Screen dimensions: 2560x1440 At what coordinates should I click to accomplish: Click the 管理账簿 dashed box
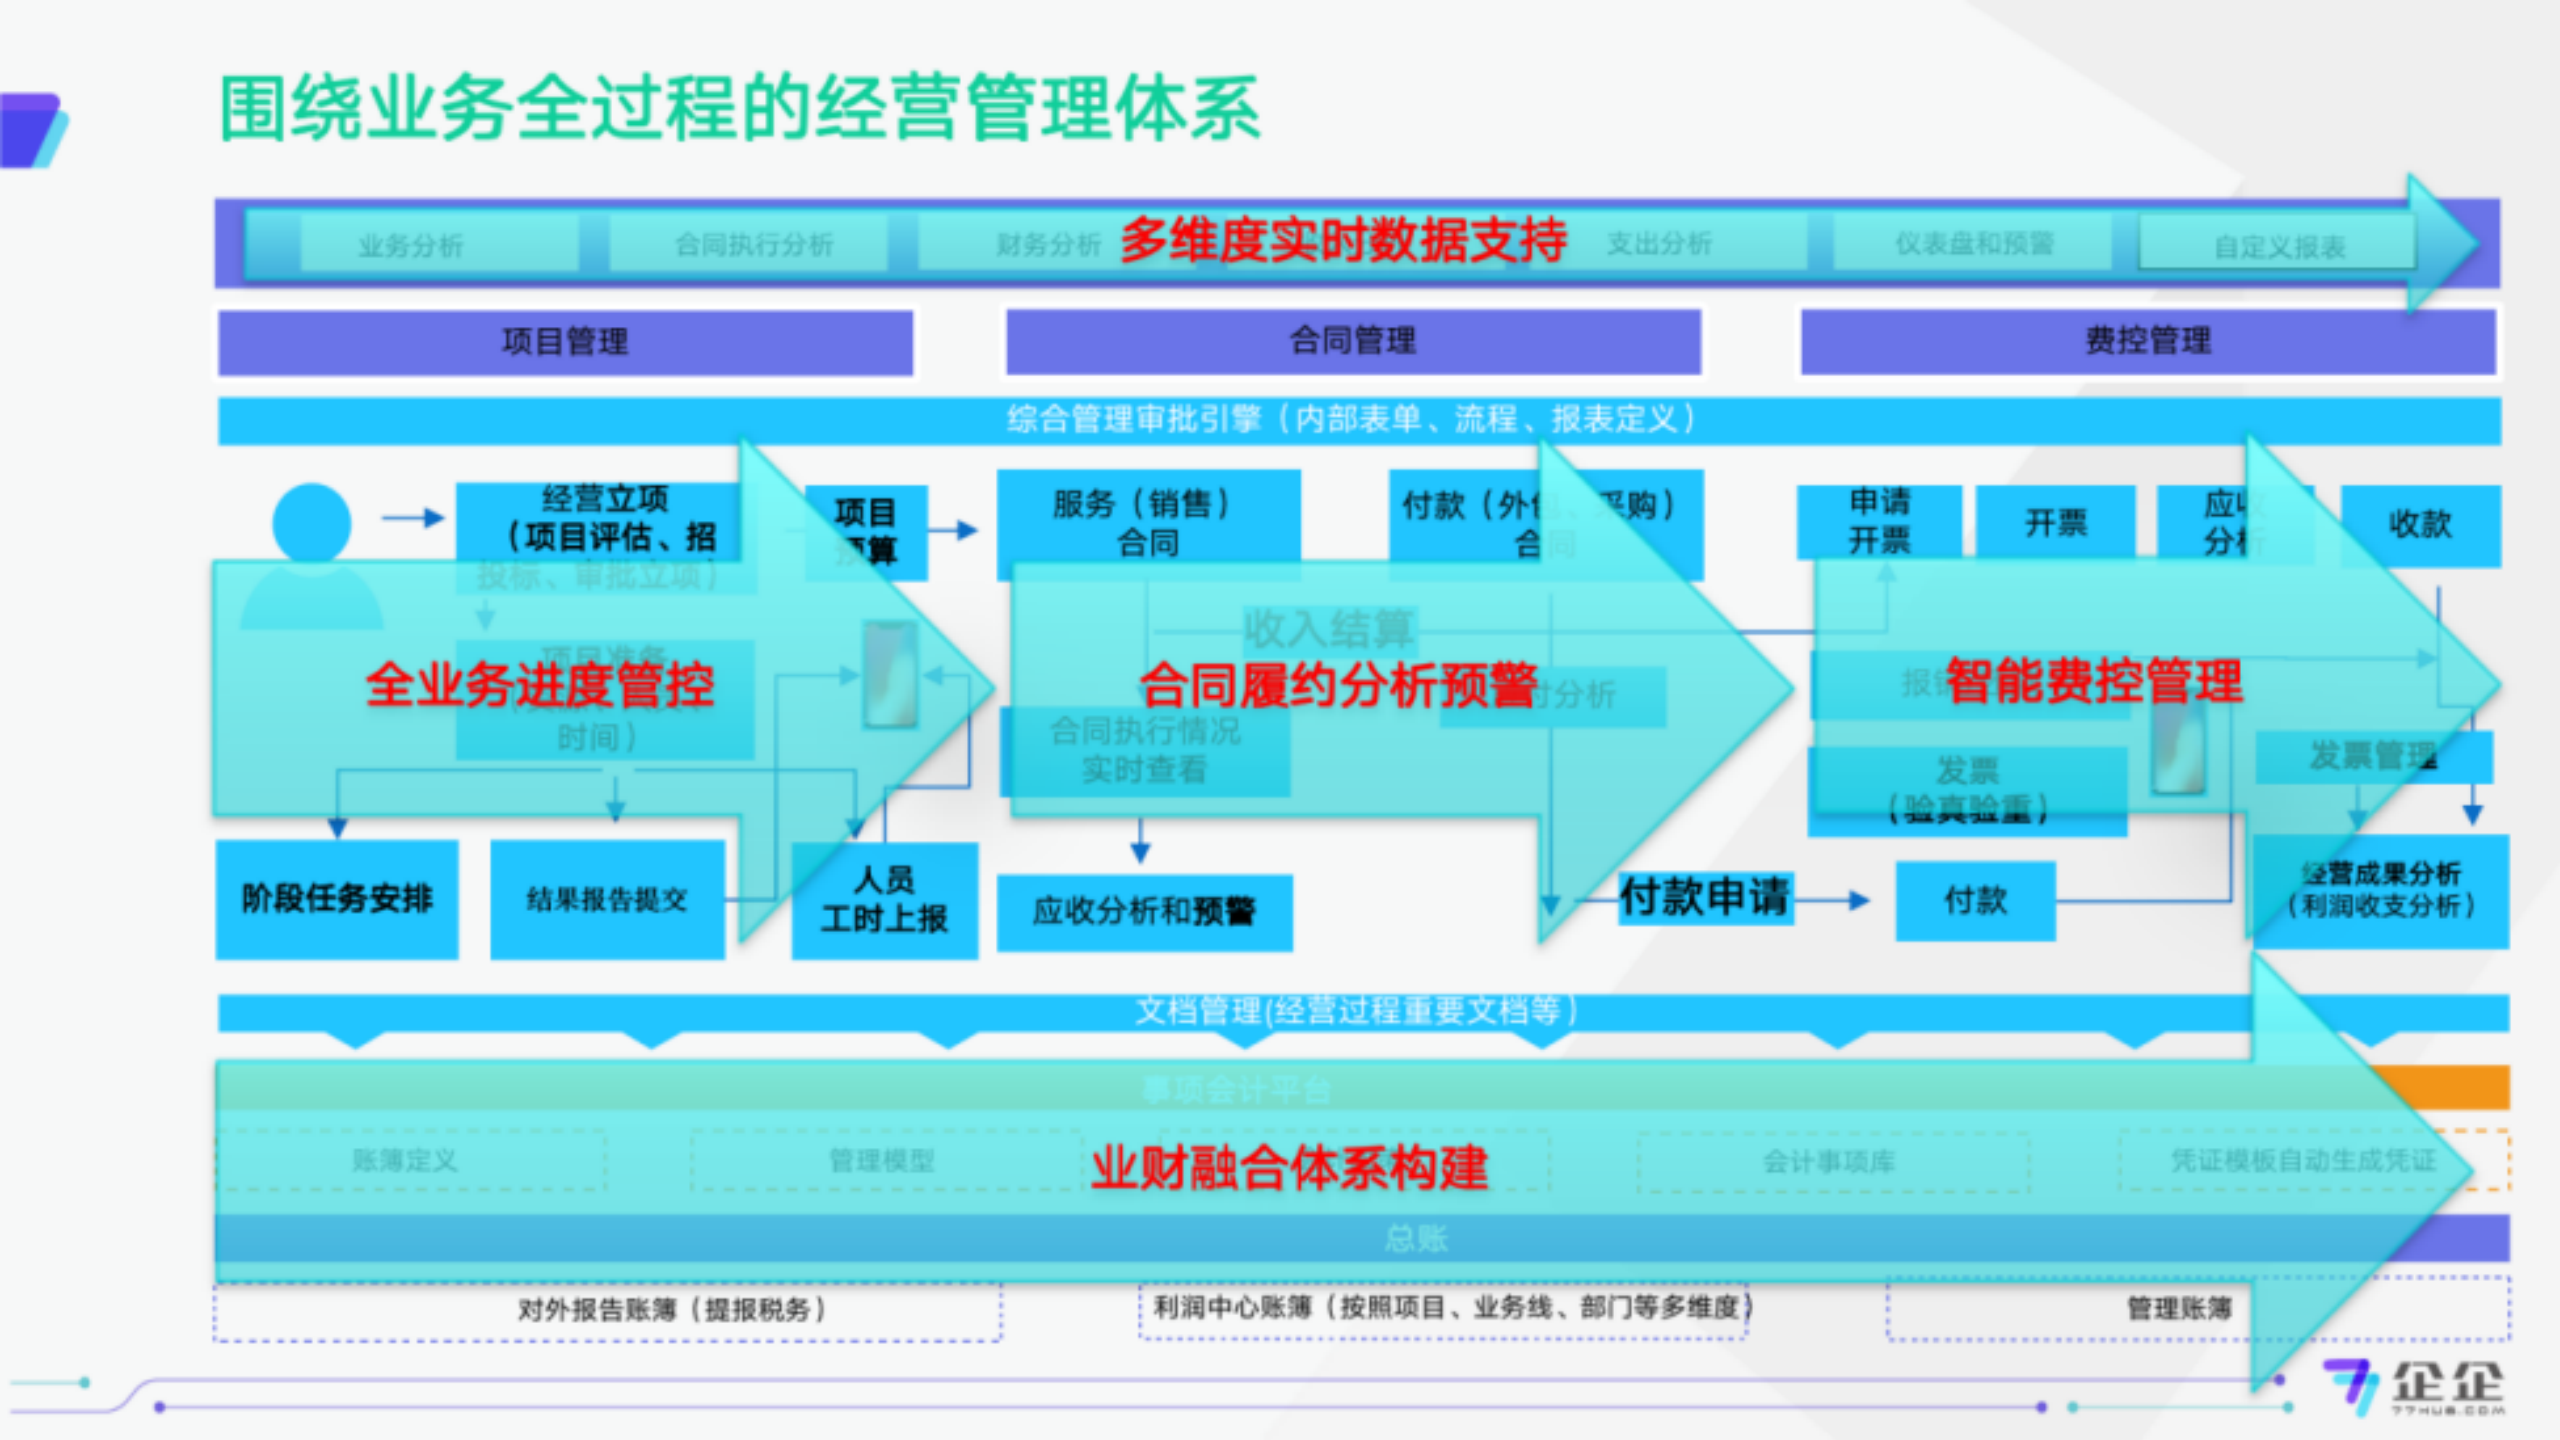[x=2178, y=1309]
